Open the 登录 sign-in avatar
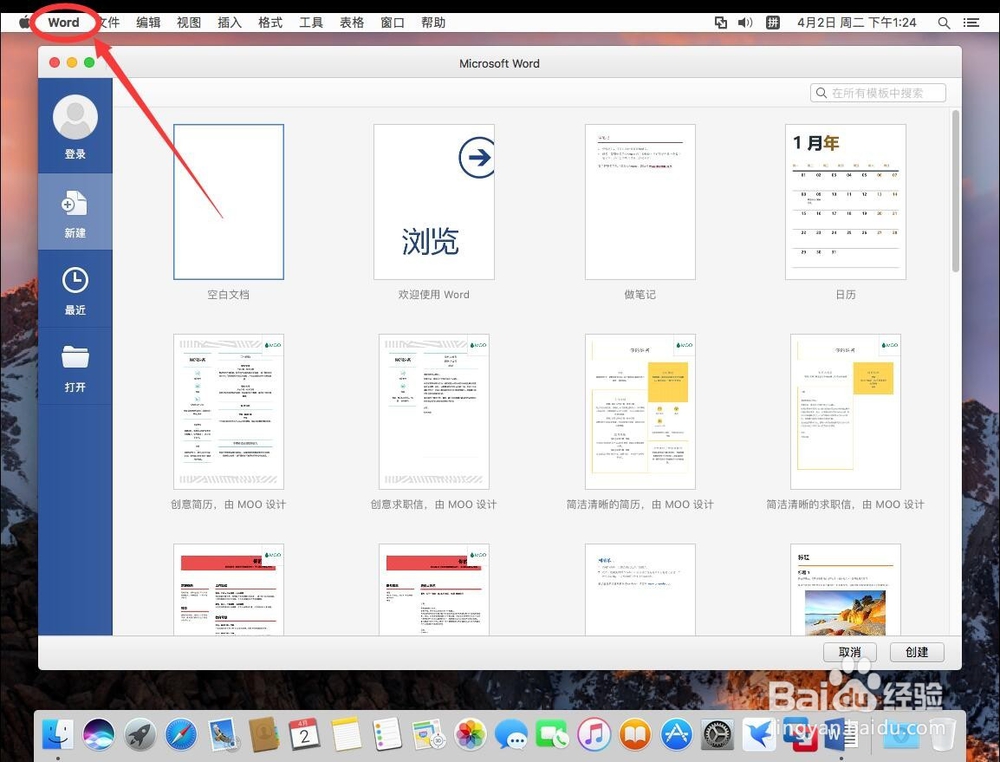 (75, 118)
